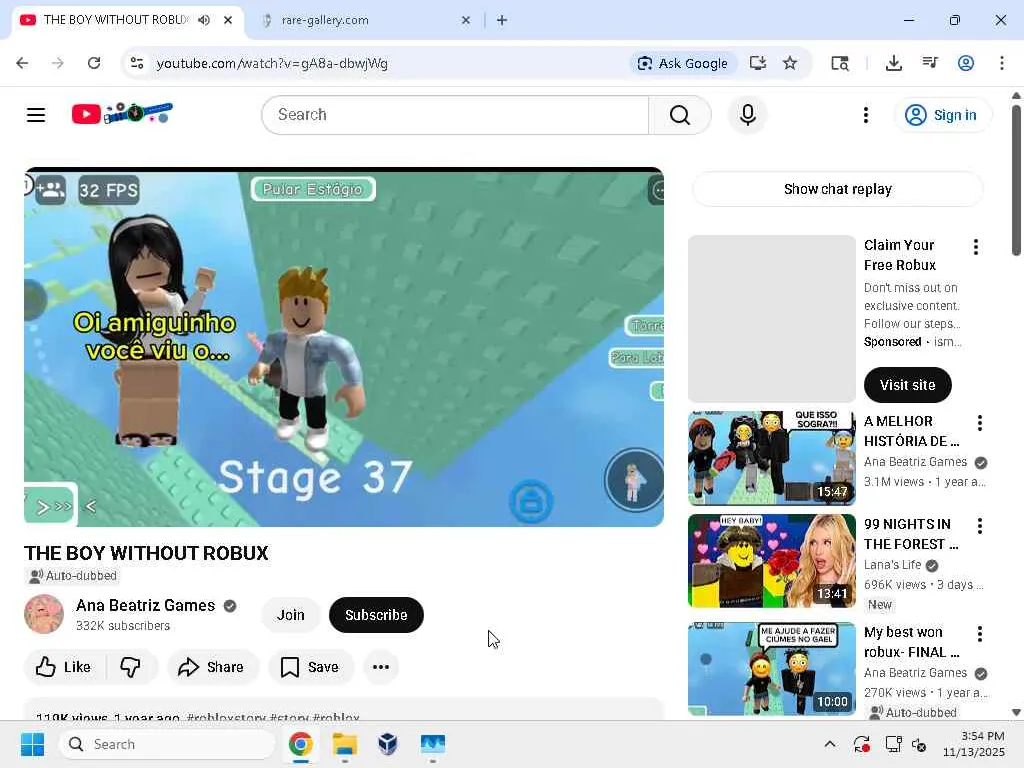Click the #robloxstory hashtag
1024x768 pixels.
(x=226, y=718)
